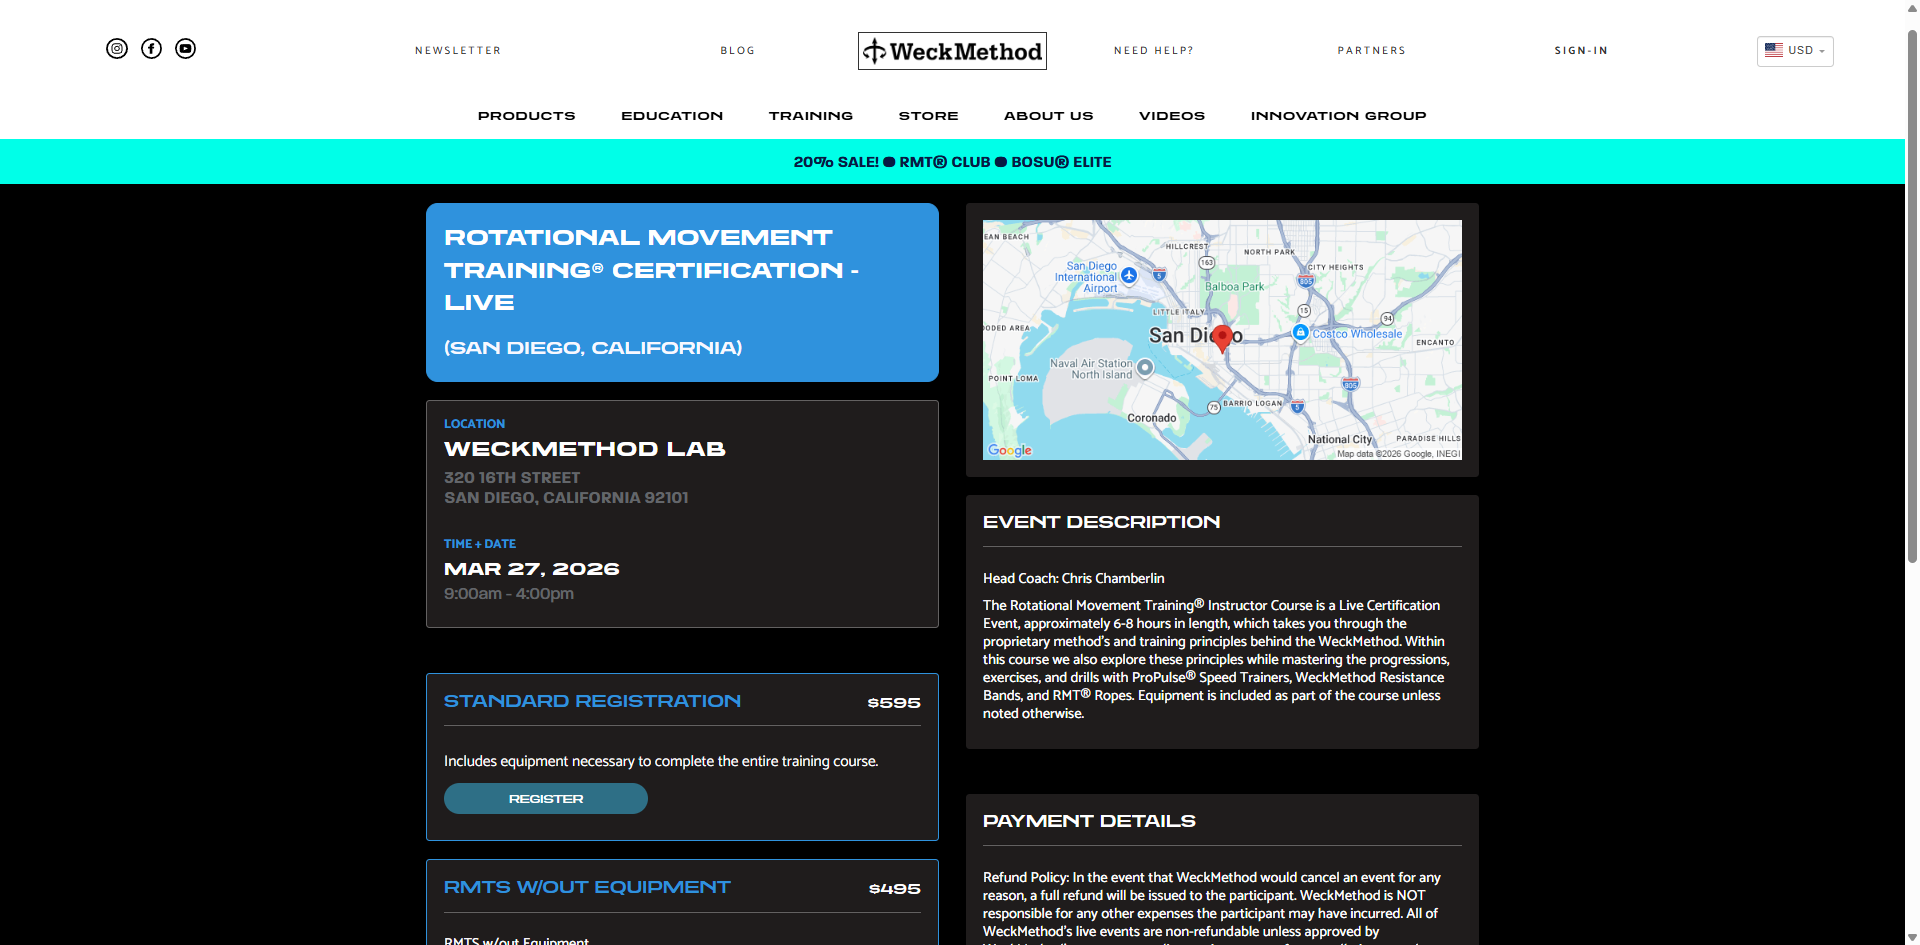Click the red location pin on map

pyautogui.click(x=1222, y=338)
